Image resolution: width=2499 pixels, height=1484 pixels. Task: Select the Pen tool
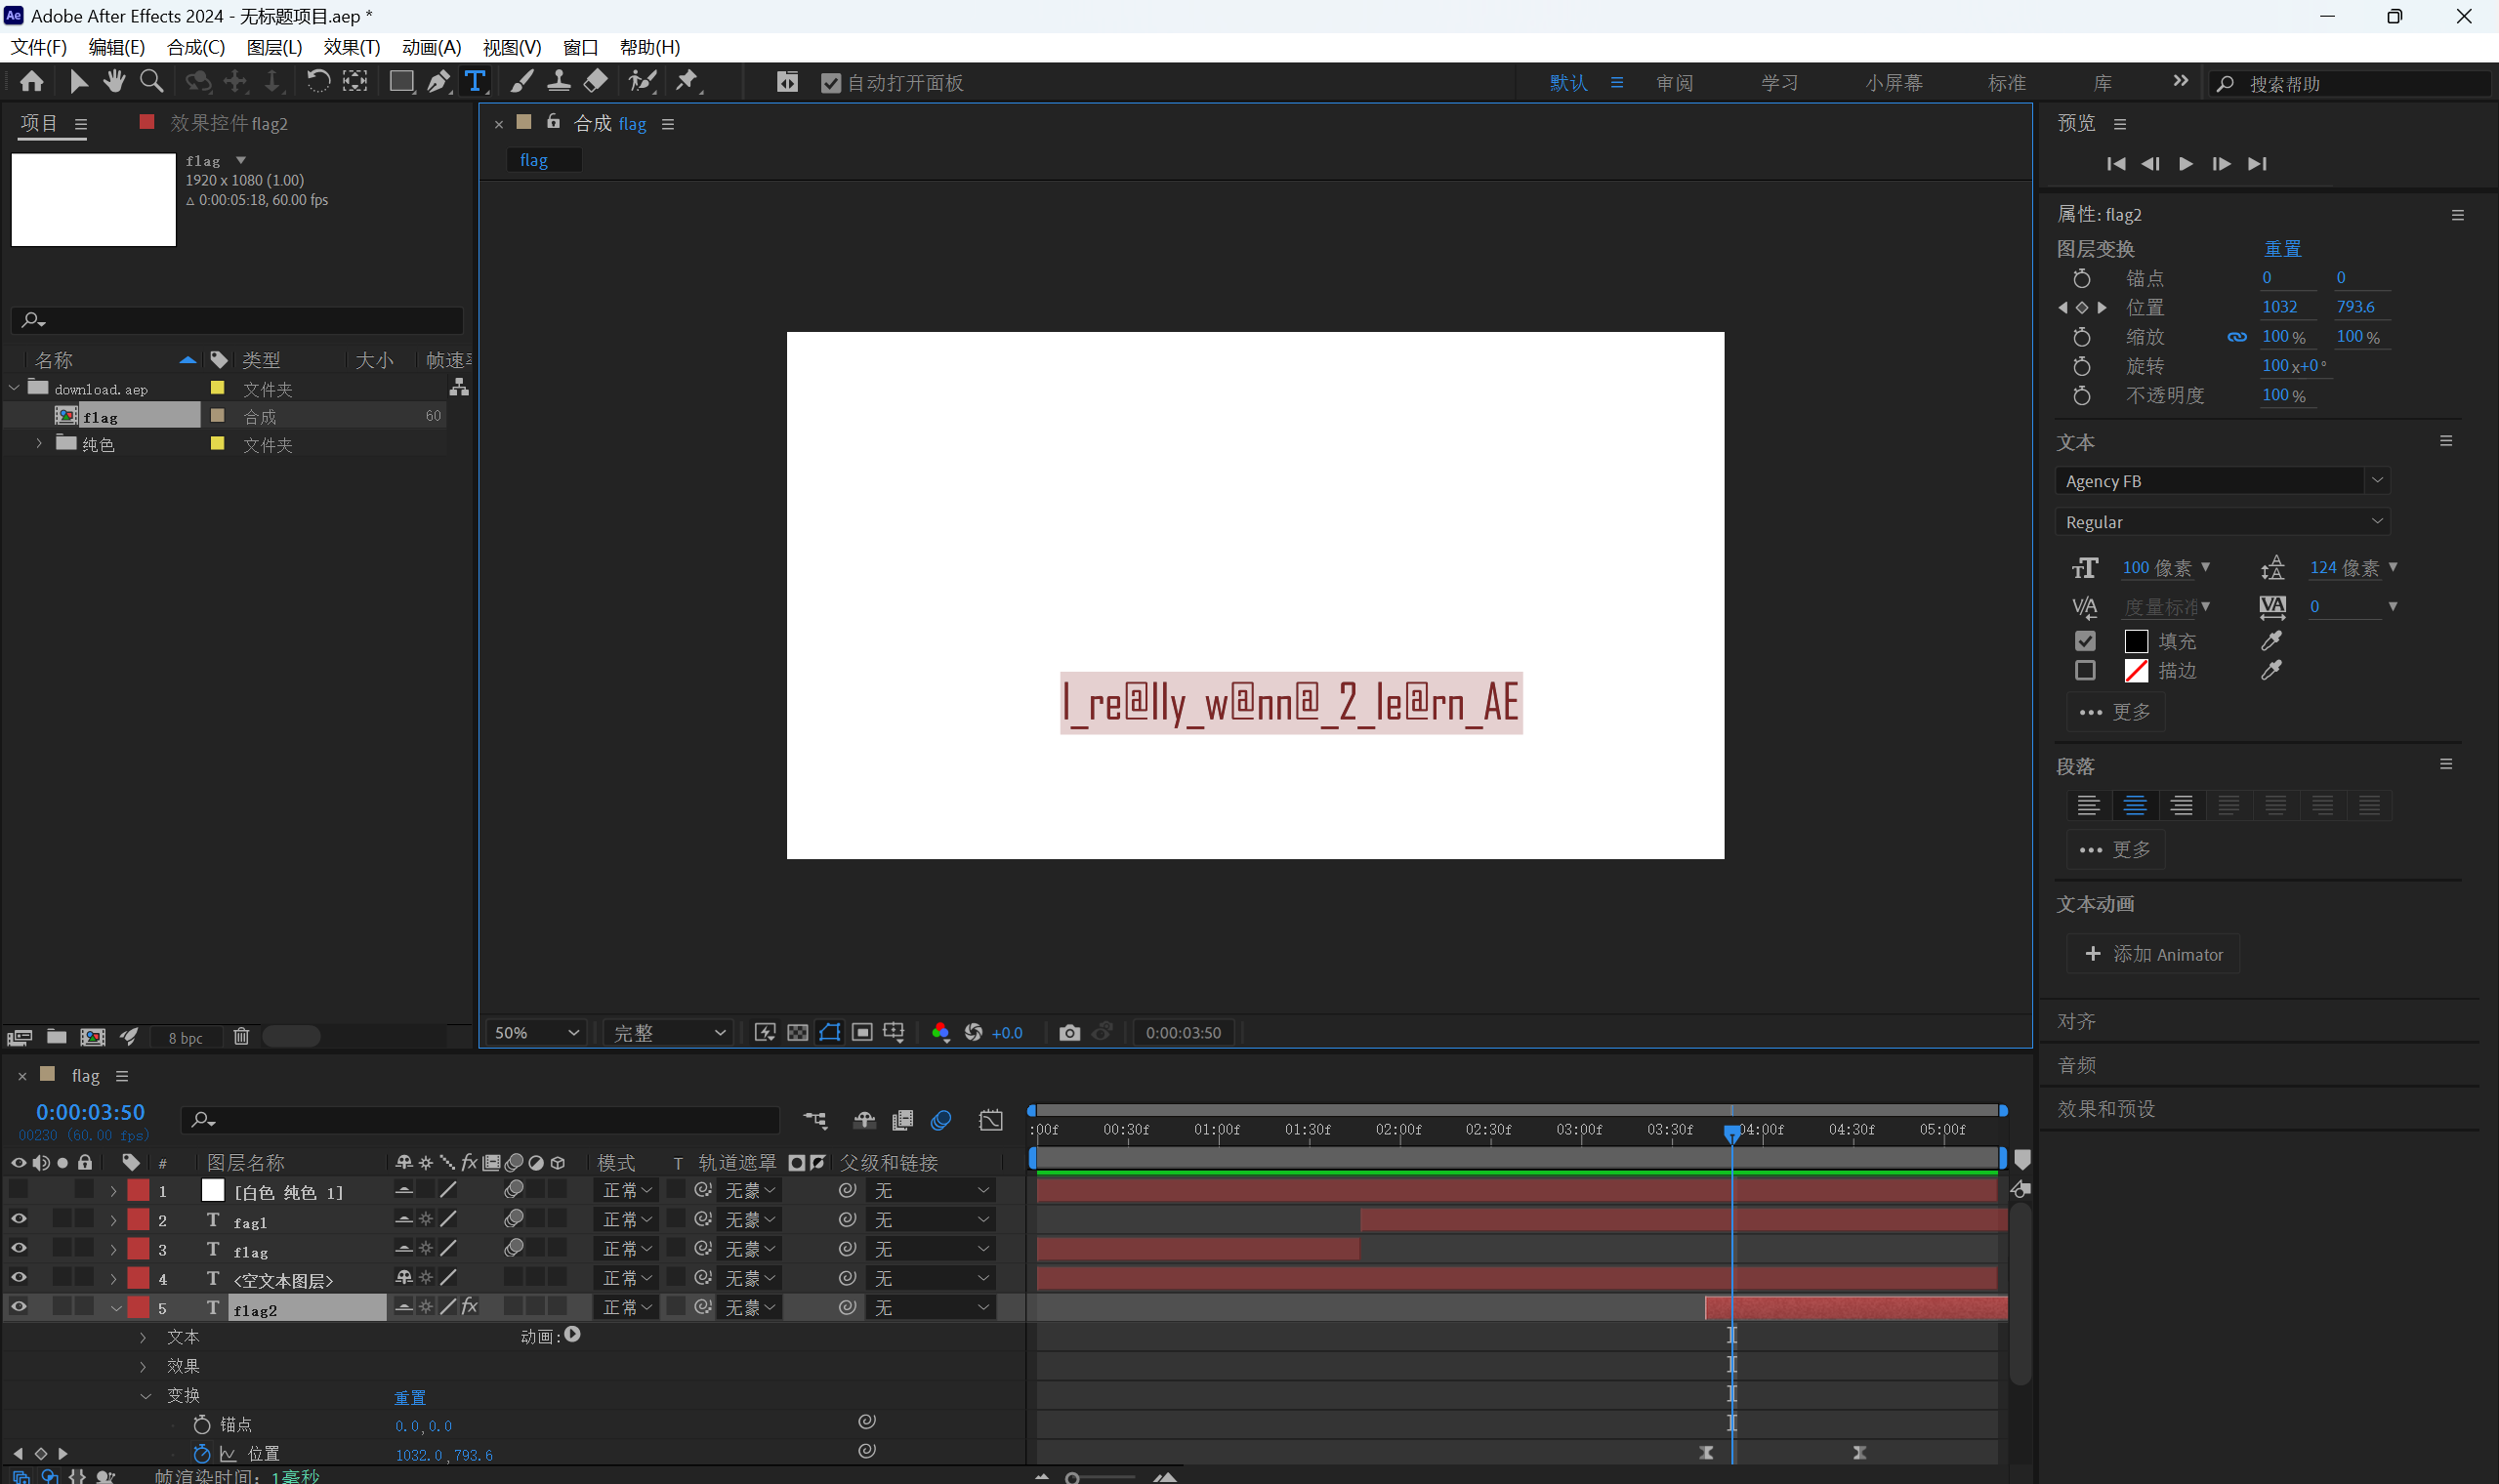(x=438, y=82)
